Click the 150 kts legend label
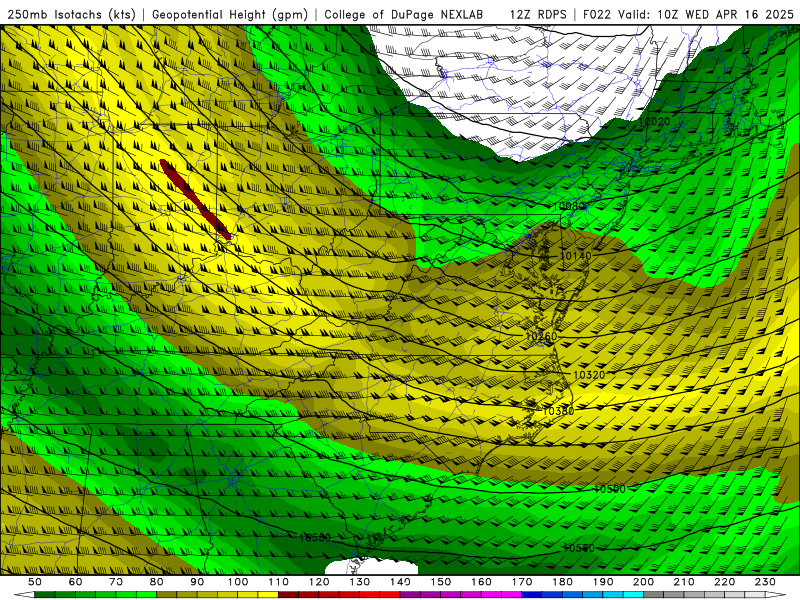 pyautogui.click(x=441, y=582)
